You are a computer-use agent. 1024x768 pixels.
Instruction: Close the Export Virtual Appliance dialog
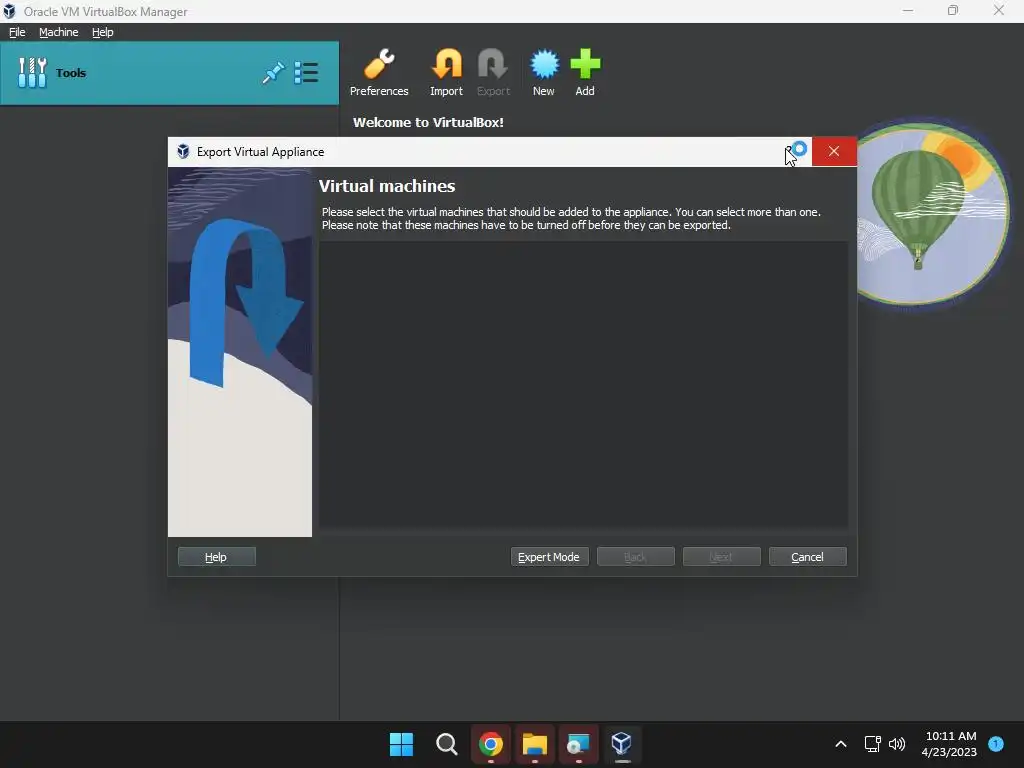(834, 152)
